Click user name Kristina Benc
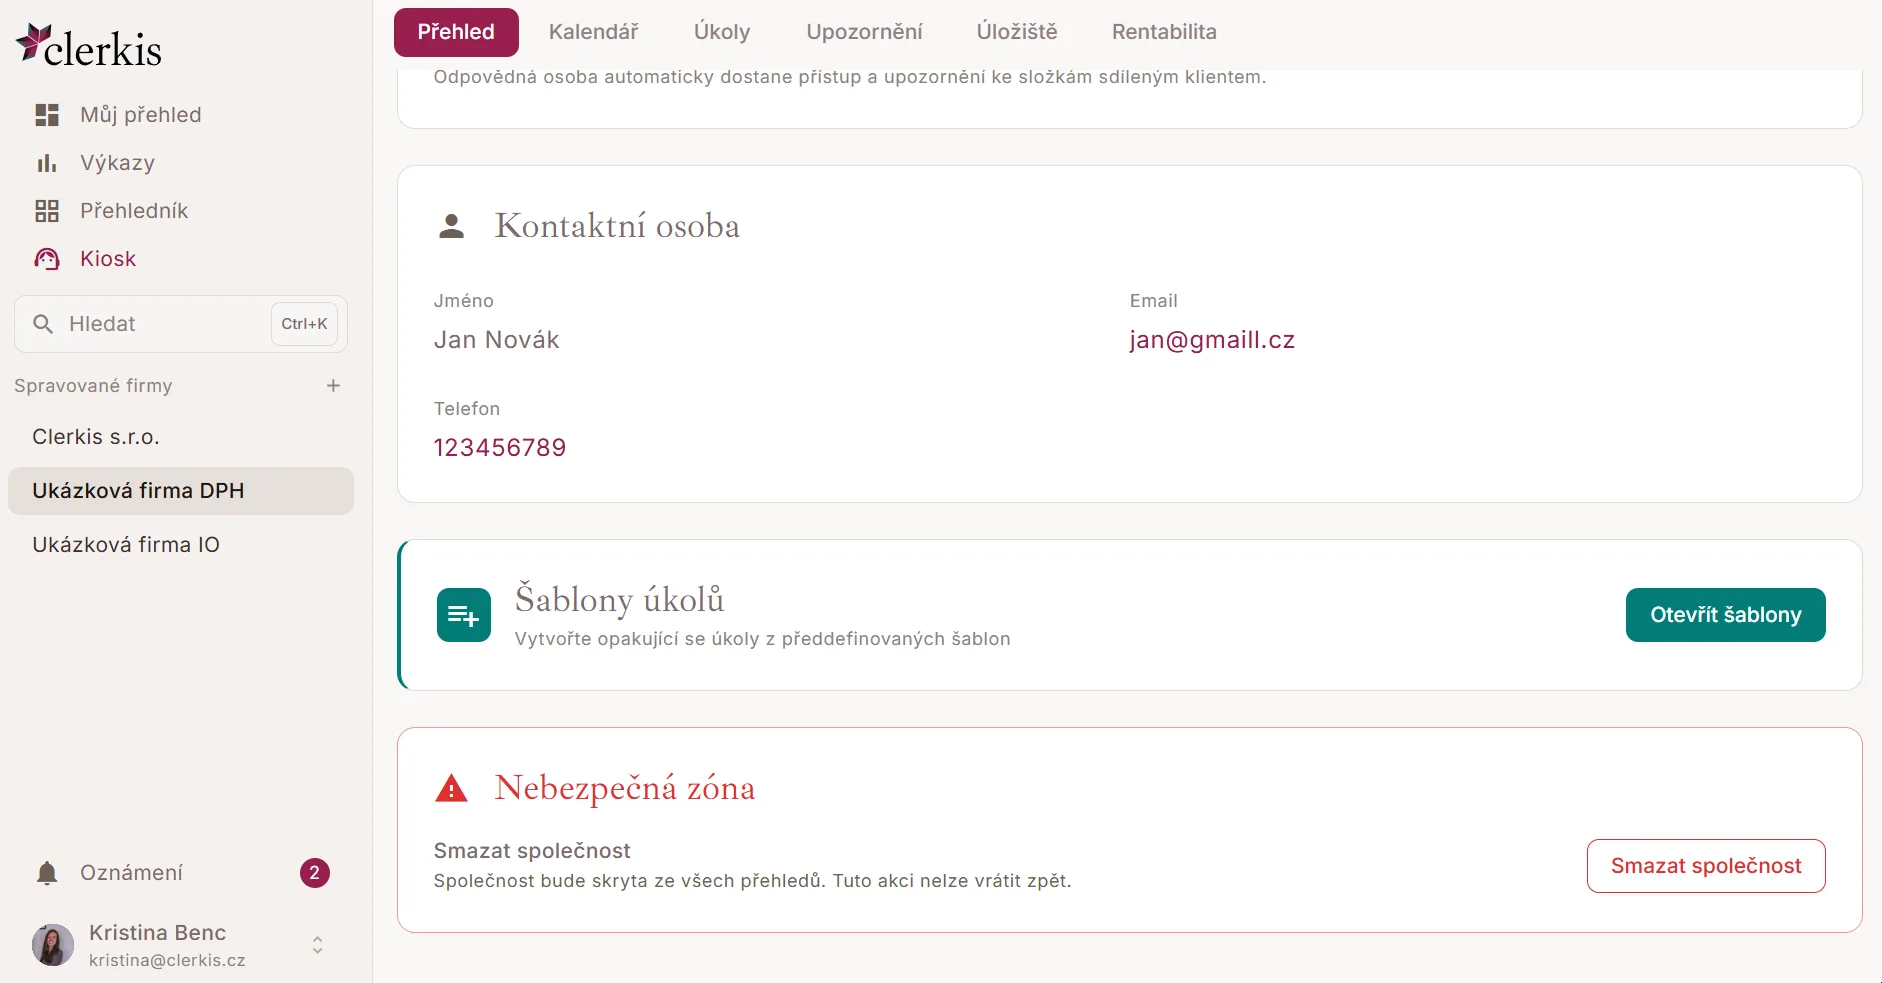 pos(158,933)
